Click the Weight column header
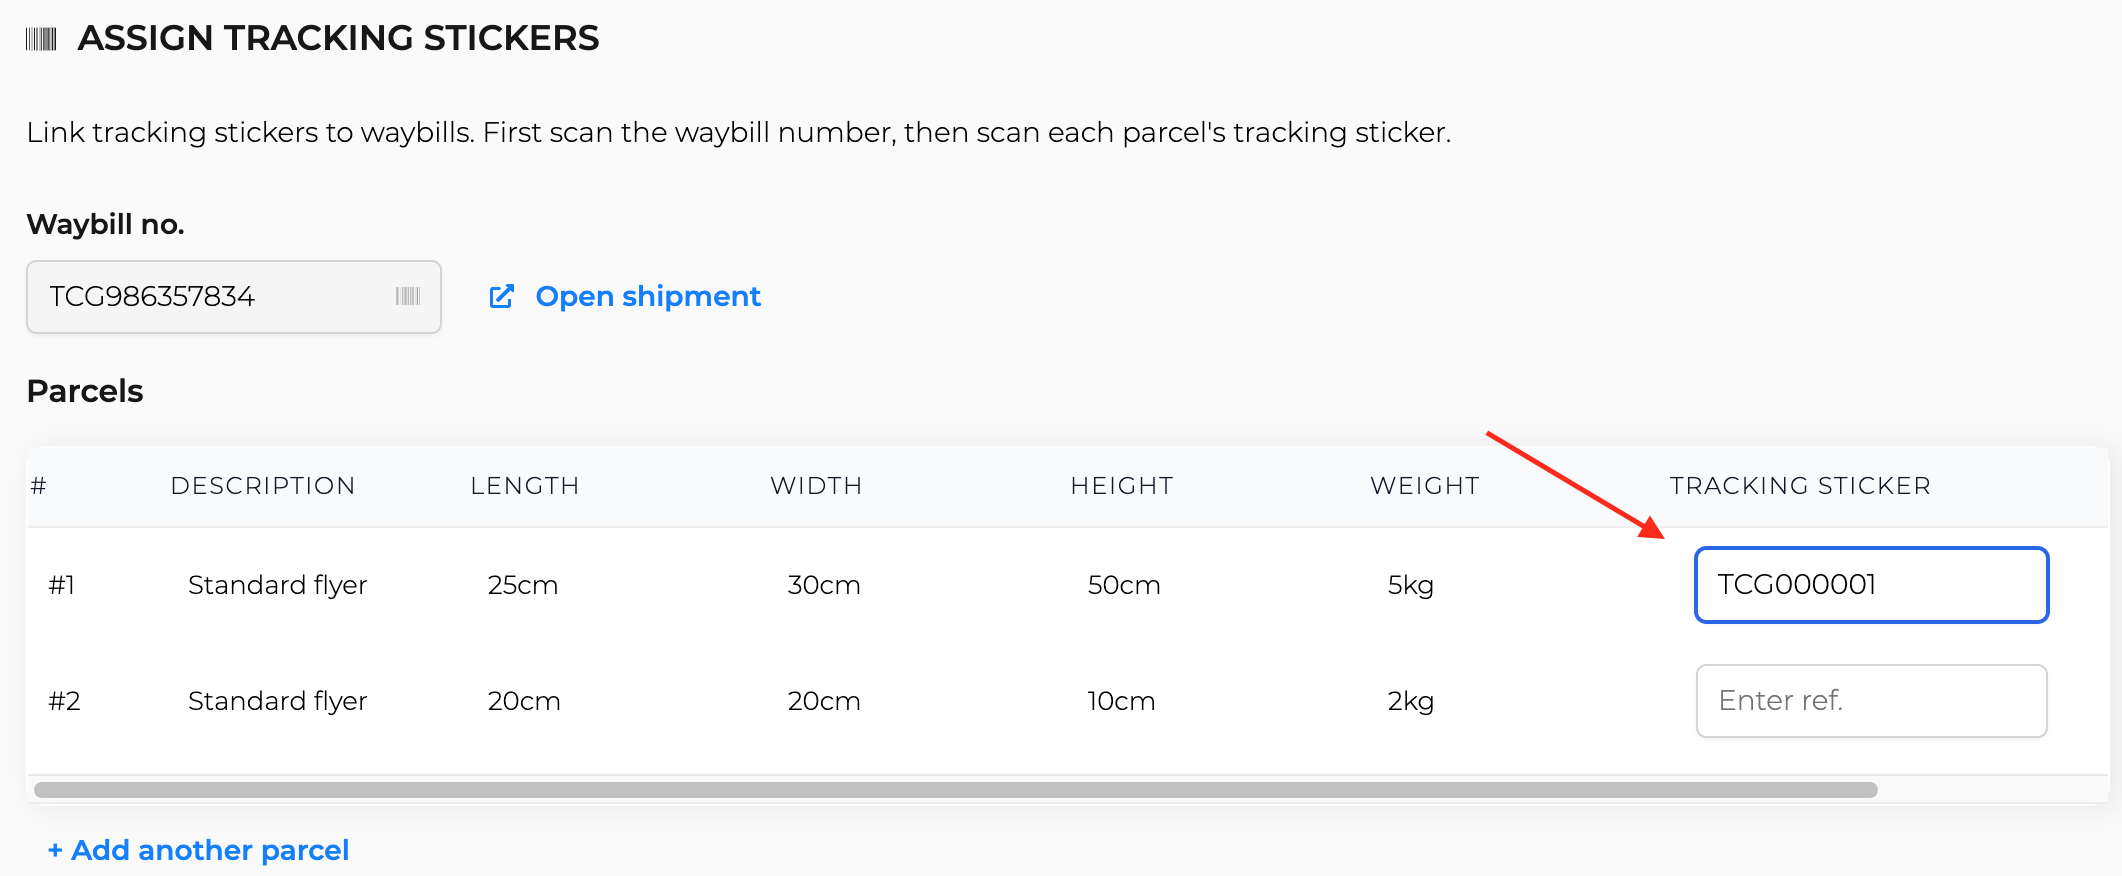Viewport: 2122px width, 876px height. tap(1424, 486)
